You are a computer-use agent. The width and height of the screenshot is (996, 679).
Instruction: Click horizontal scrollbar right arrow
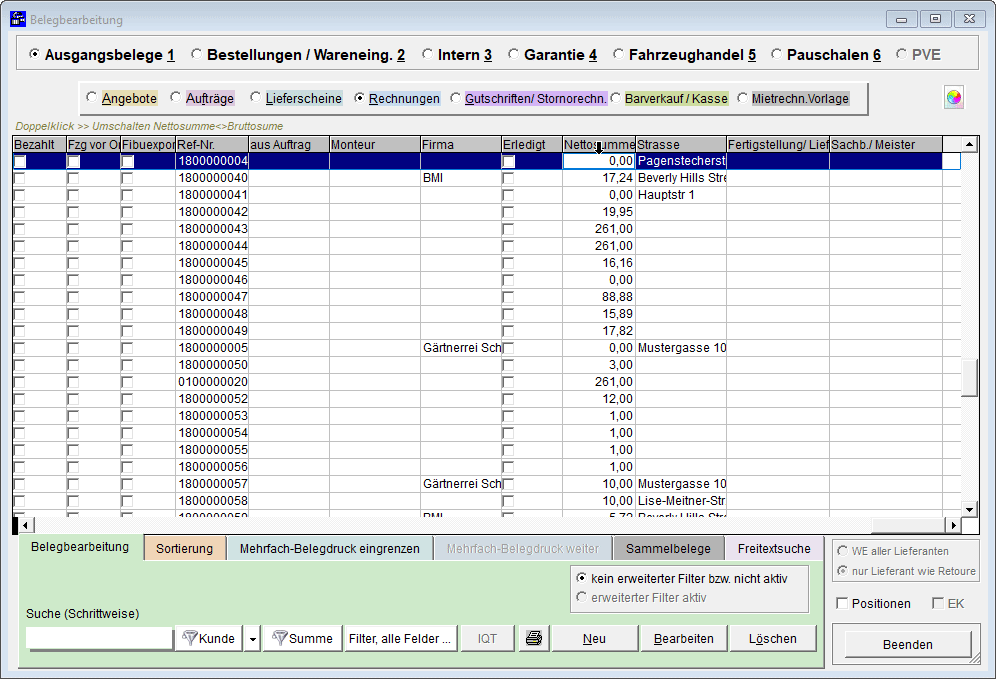point(953,525)
